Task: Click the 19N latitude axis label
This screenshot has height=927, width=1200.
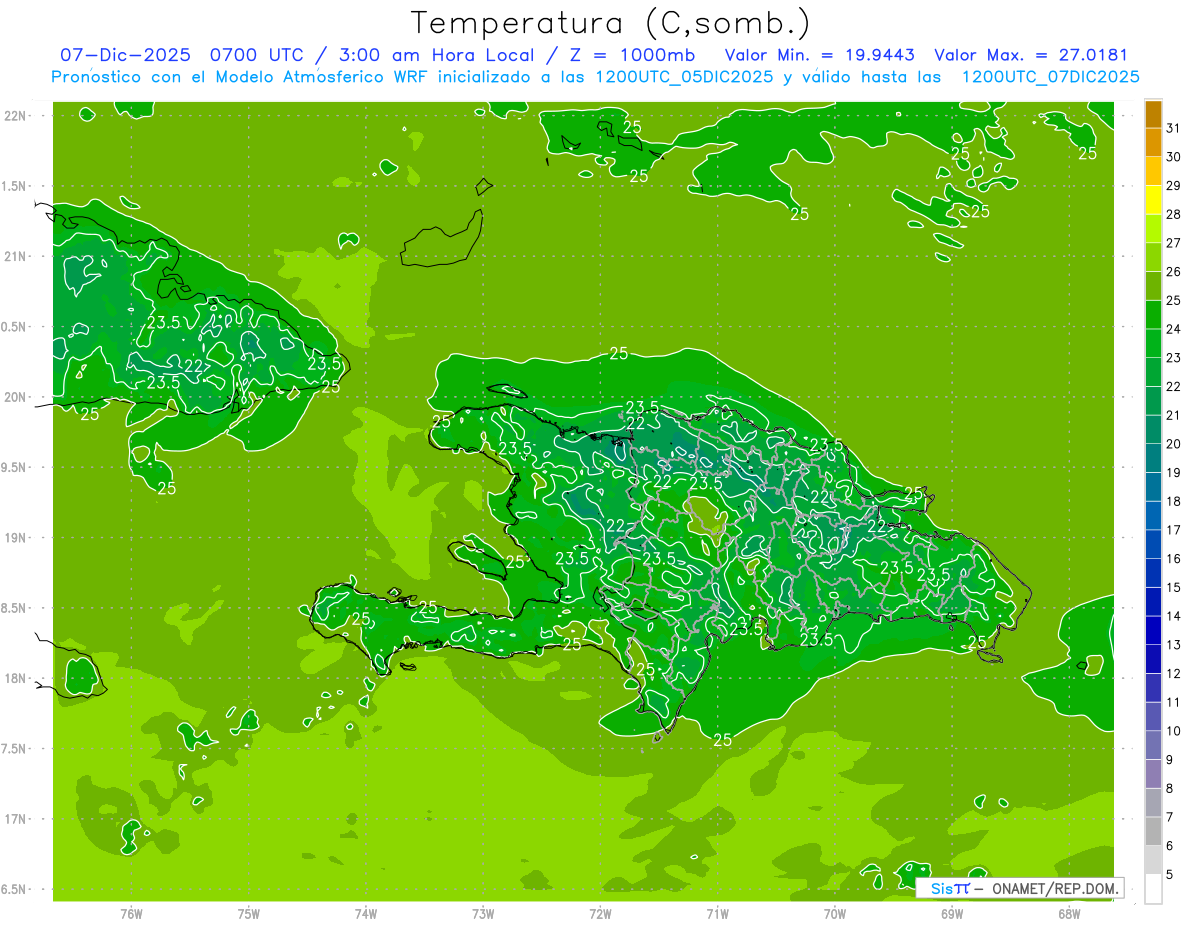Action: coord(17,538)
